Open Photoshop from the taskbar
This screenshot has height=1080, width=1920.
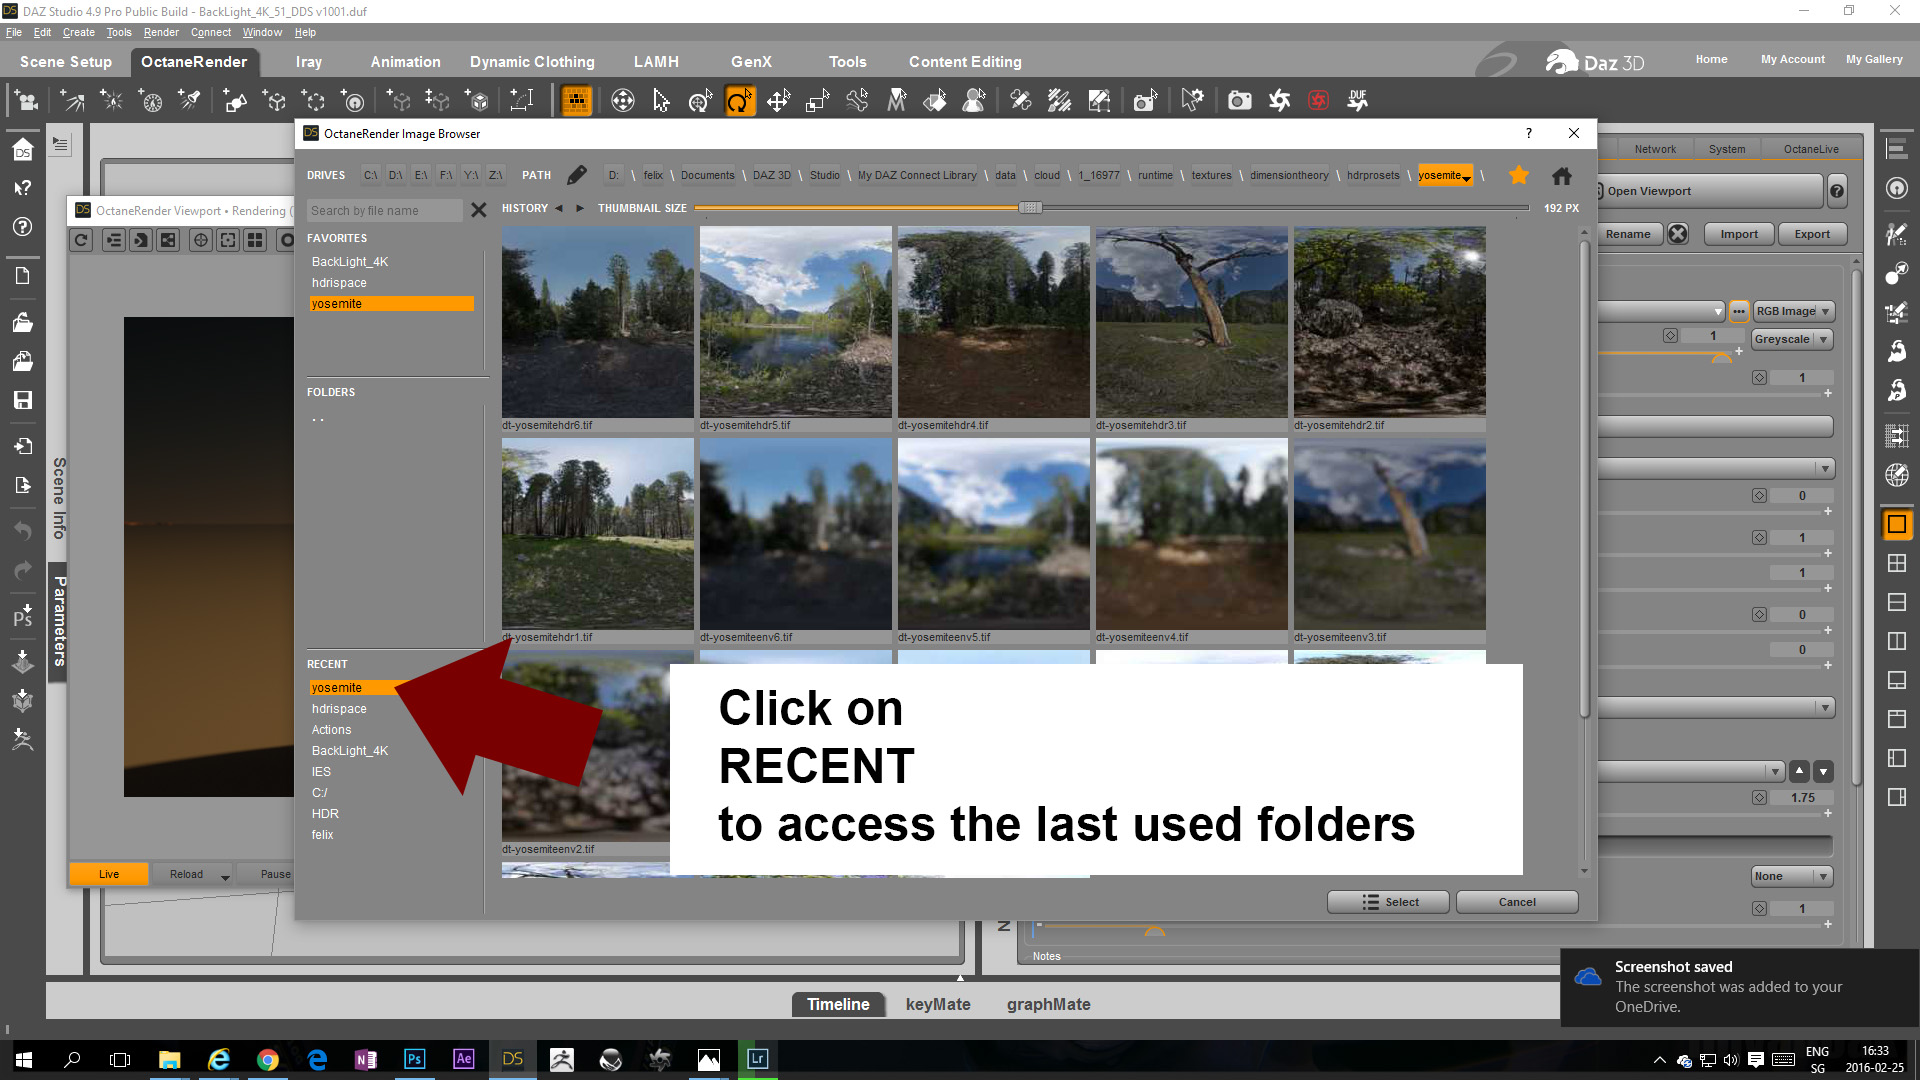click(x=414, y=1059)
